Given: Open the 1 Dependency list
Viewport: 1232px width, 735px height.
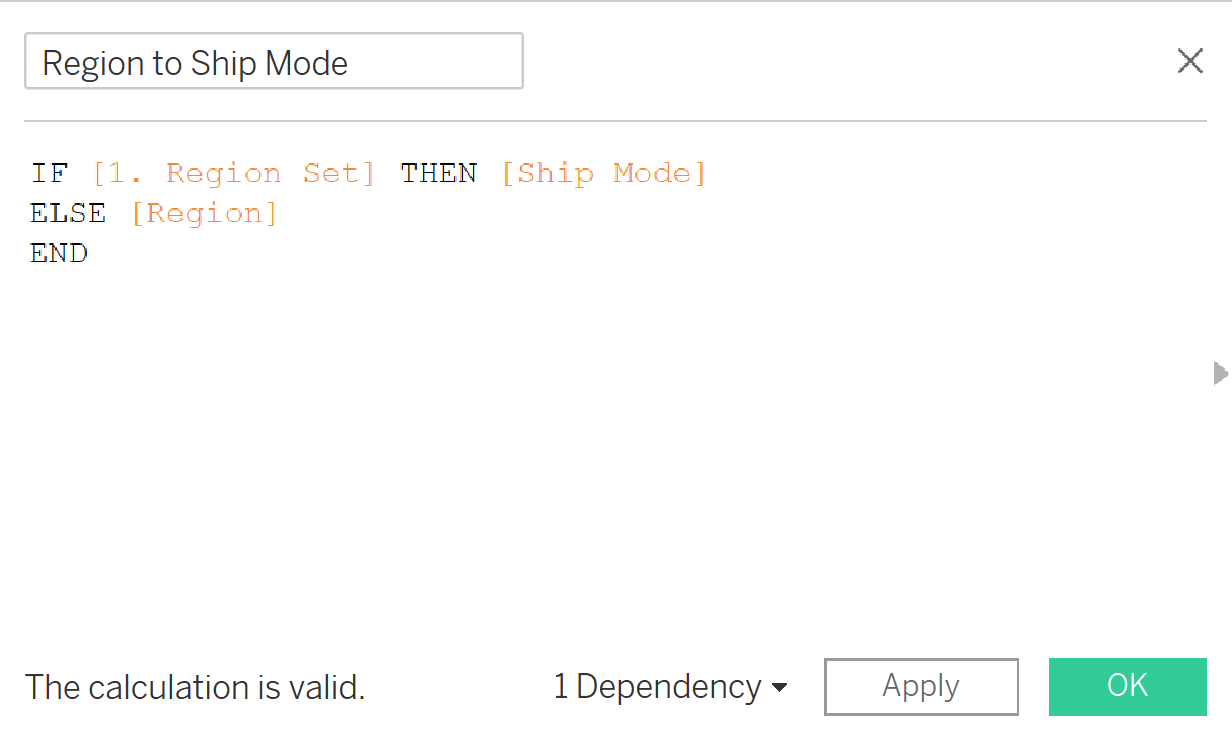Looking at the screenshot, I should coord(670,687).
